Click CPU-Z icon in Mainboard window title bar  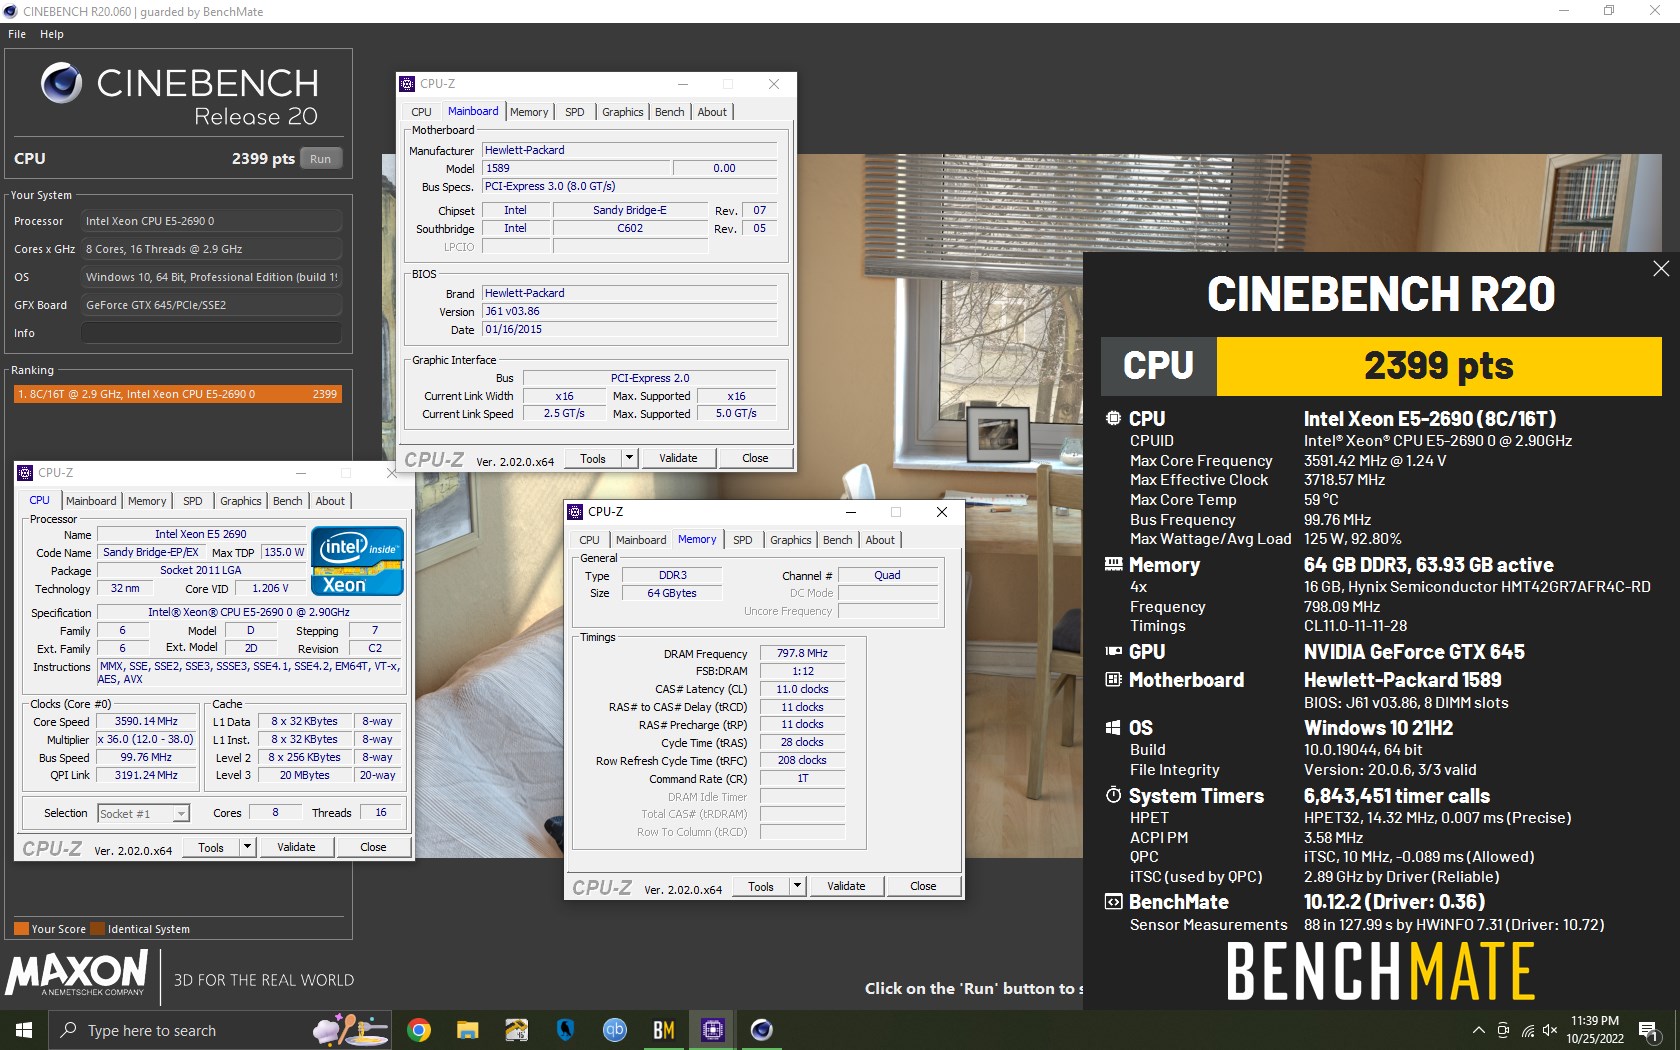pos(407,84)
